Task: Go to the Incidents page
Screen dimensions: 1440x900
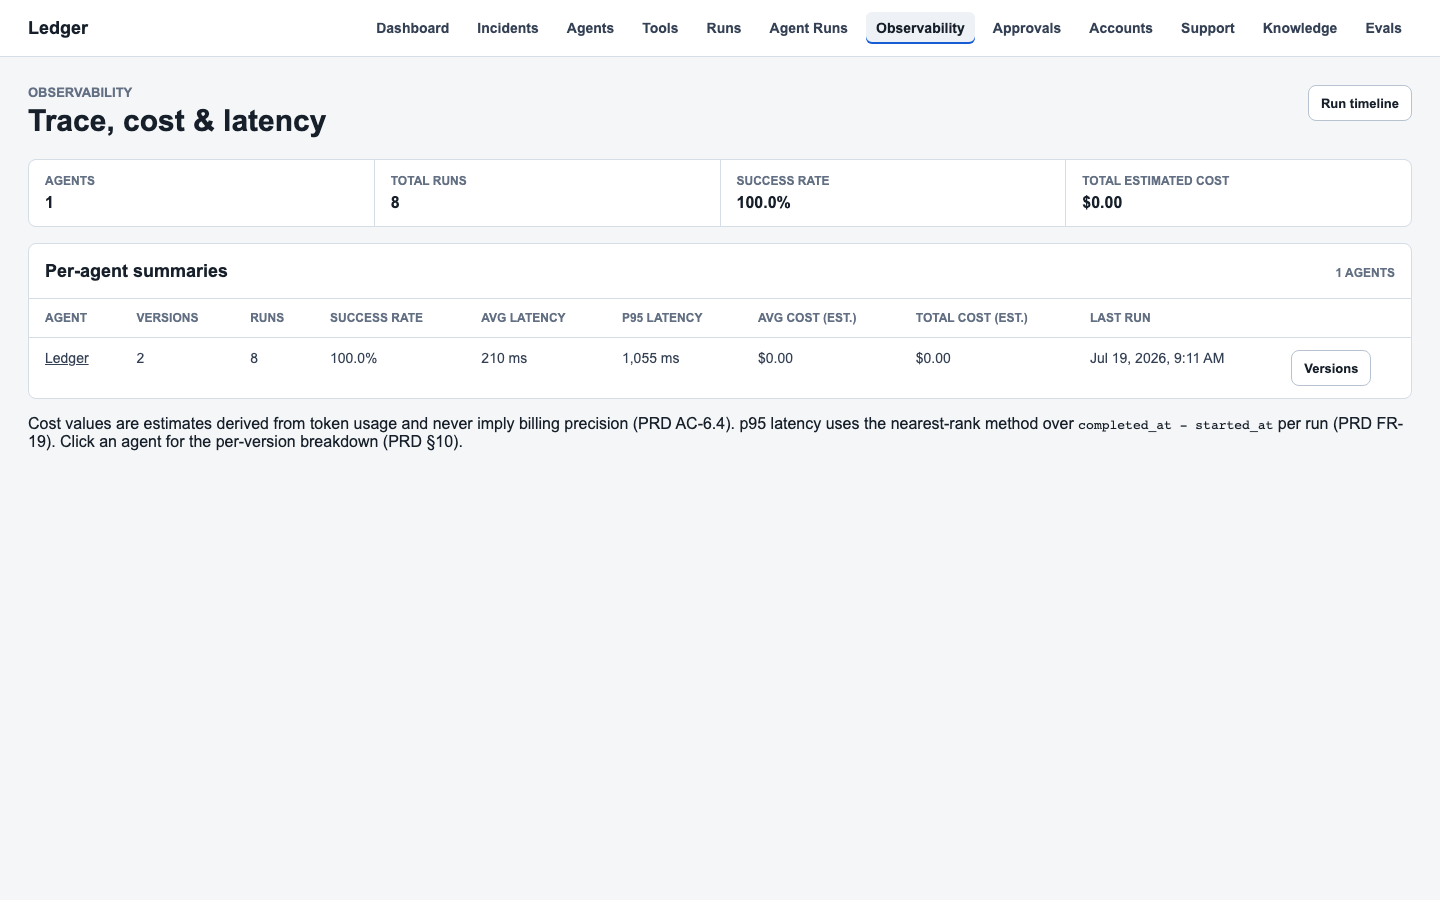Action: [507, 28]
